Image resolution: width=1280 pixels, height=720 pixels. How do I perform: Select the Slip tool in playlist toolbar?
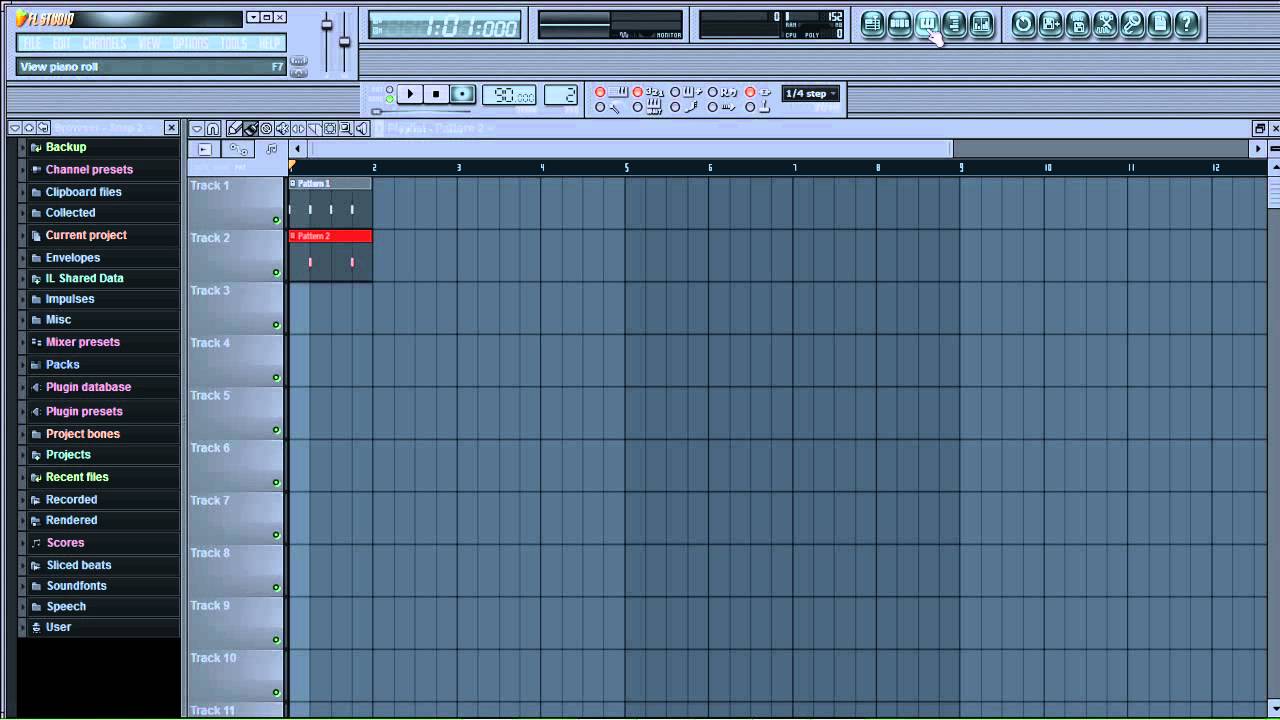(298, 128)
